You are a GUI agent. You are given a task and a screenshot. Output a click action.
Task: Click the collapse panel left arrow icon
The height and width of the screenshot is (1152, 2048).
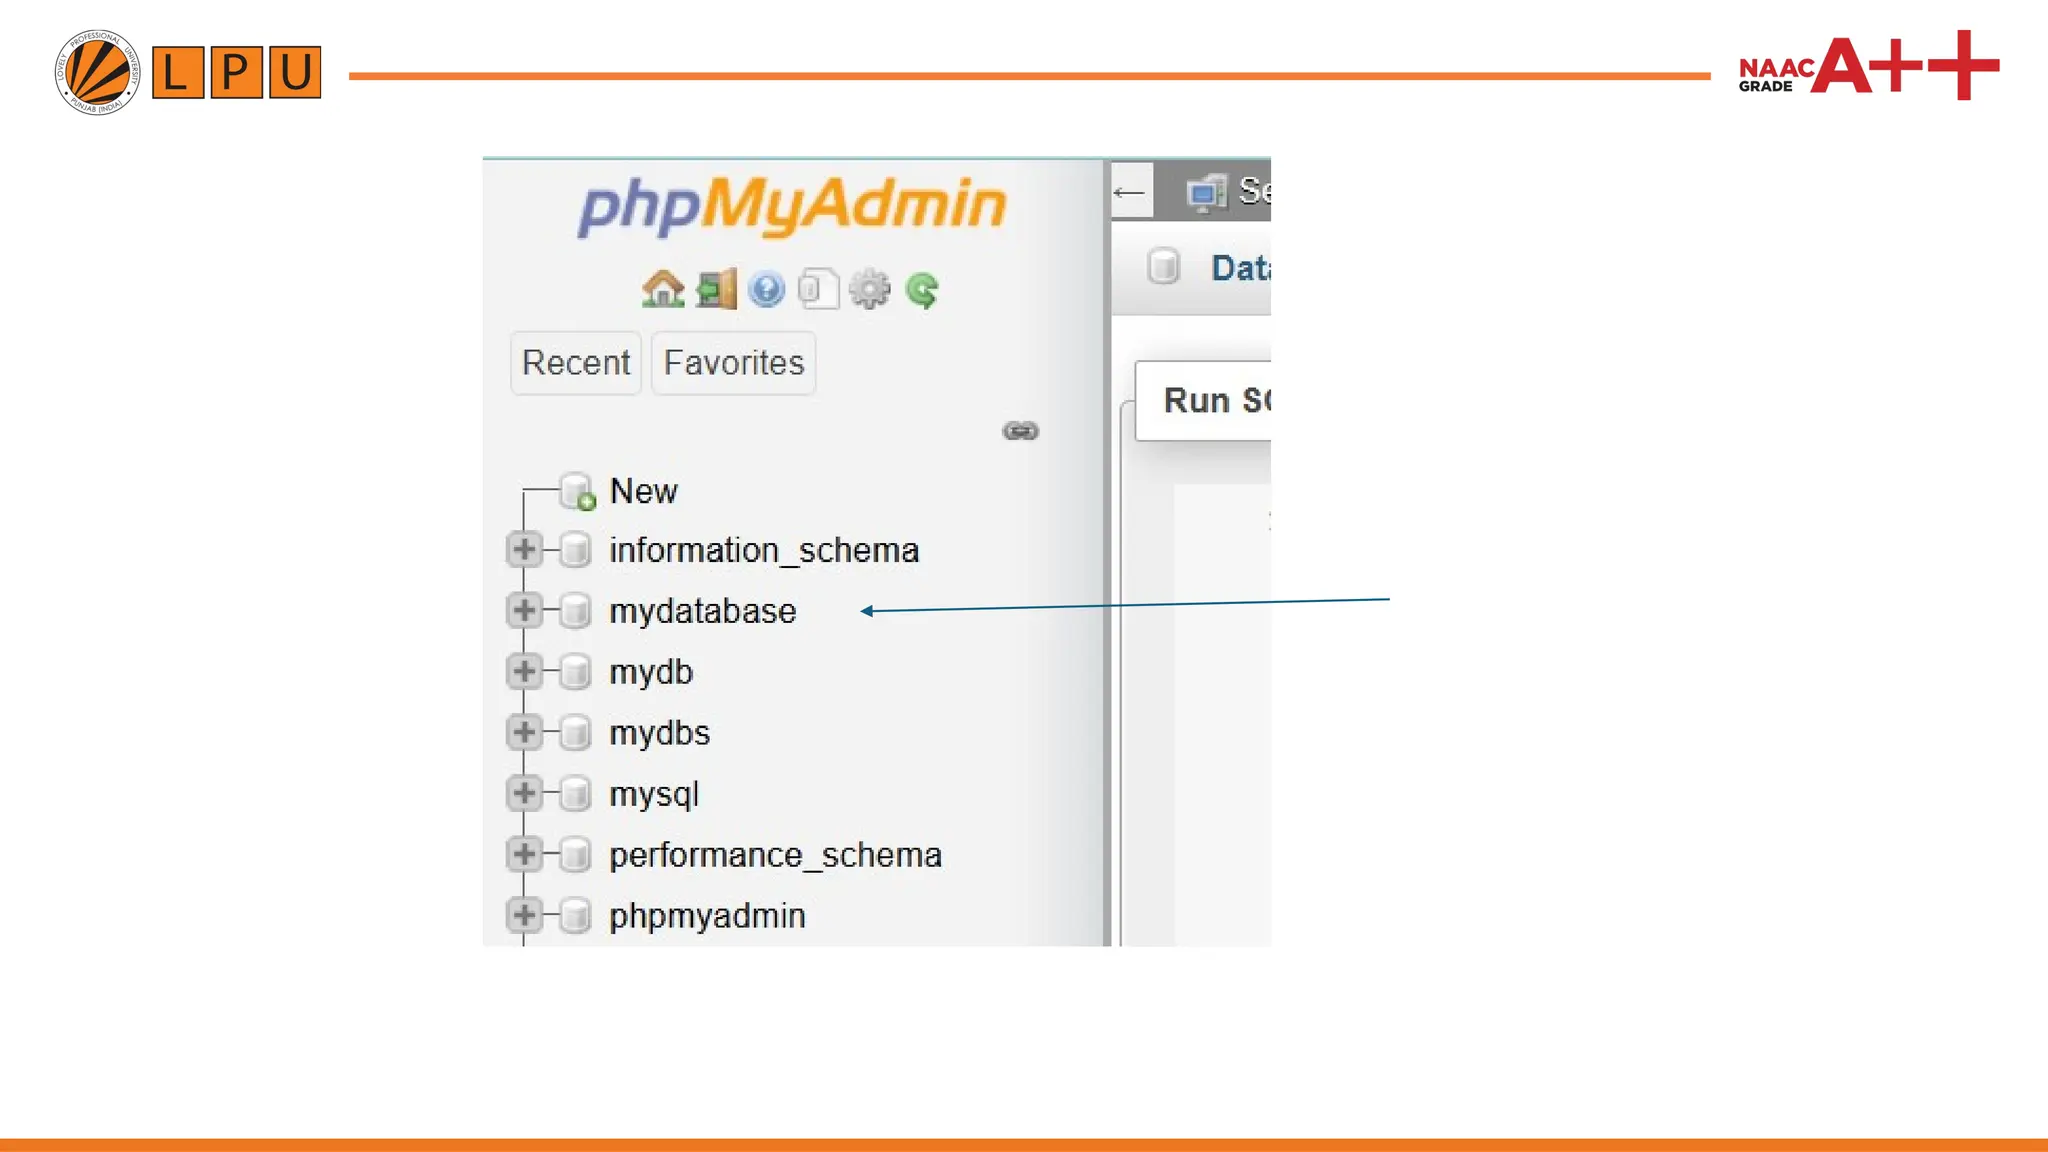[x=1130, y=192]
